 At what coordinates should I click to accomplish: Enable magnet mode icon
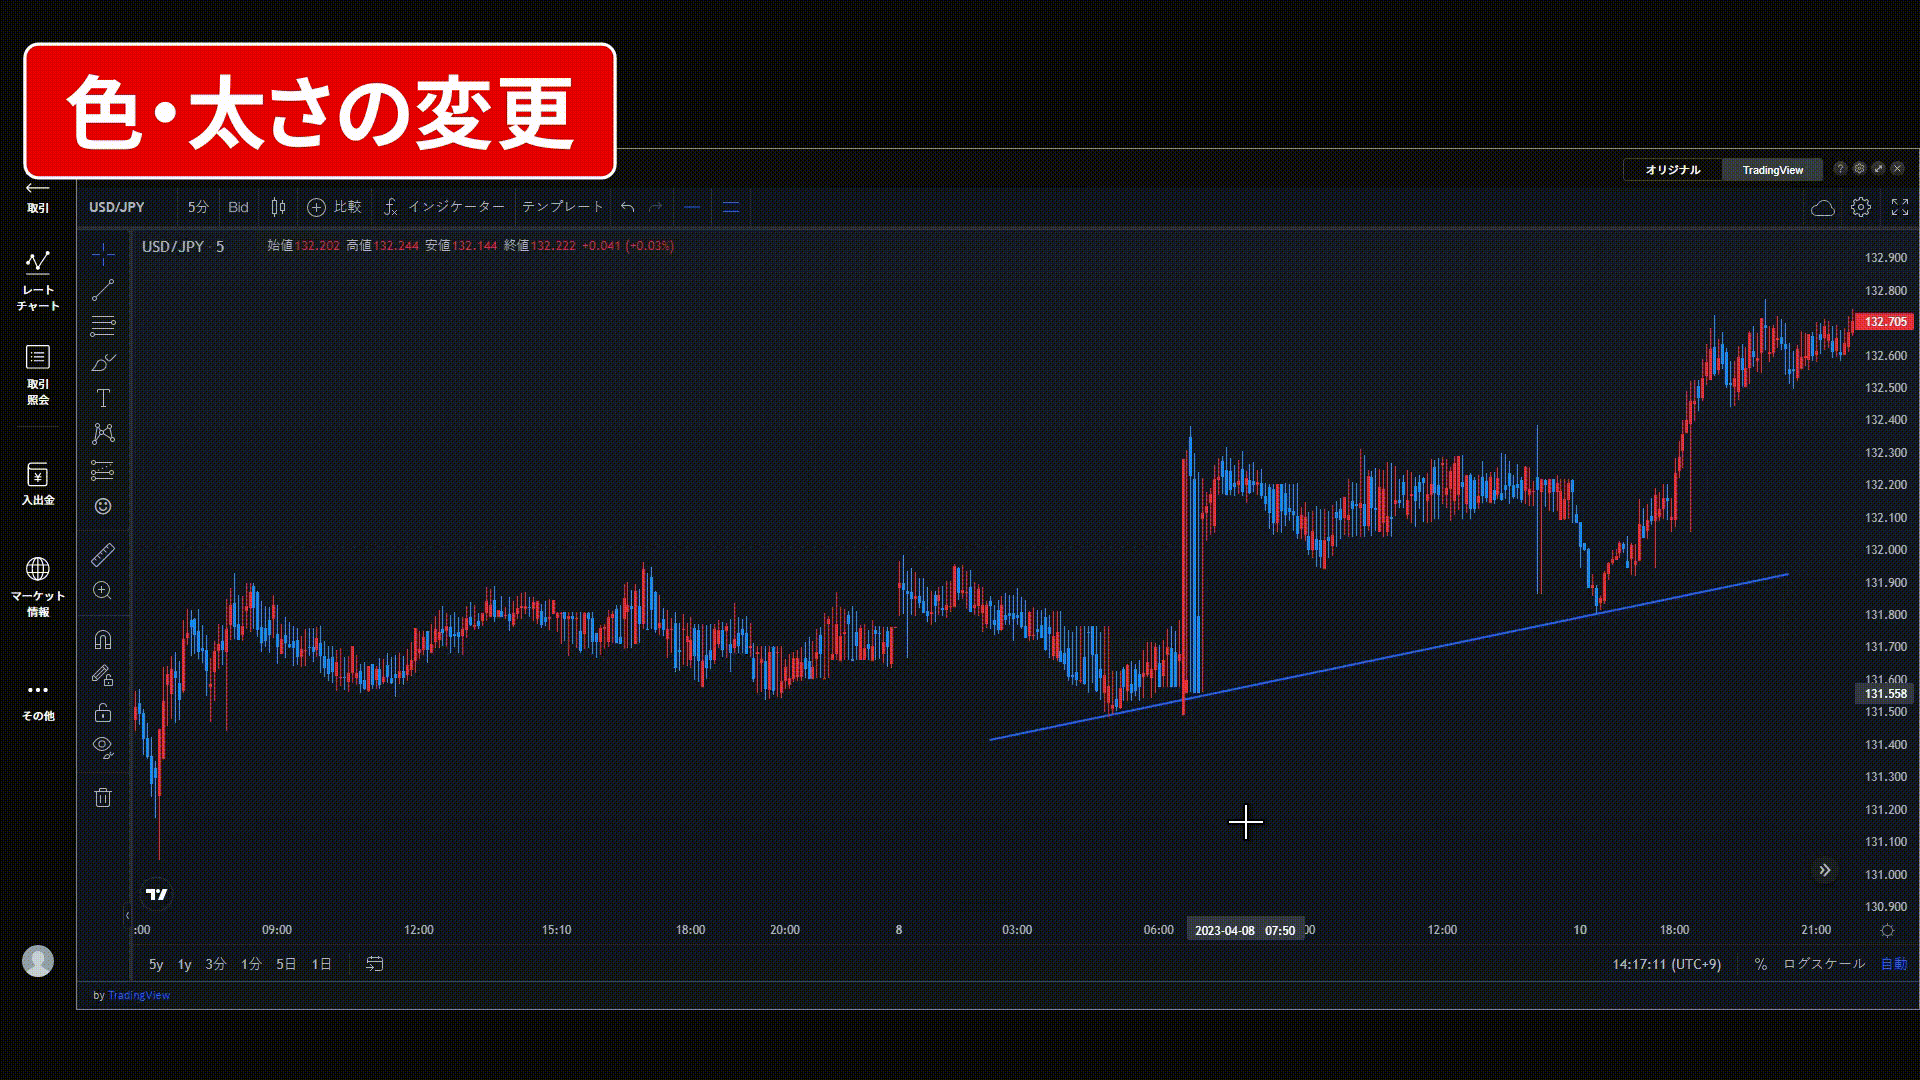tap(103, 640)
